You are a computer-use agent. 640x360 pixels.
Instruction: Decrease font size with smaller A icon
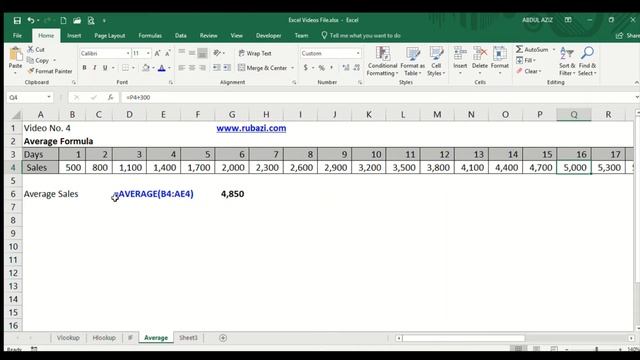(x=167, y=53)
